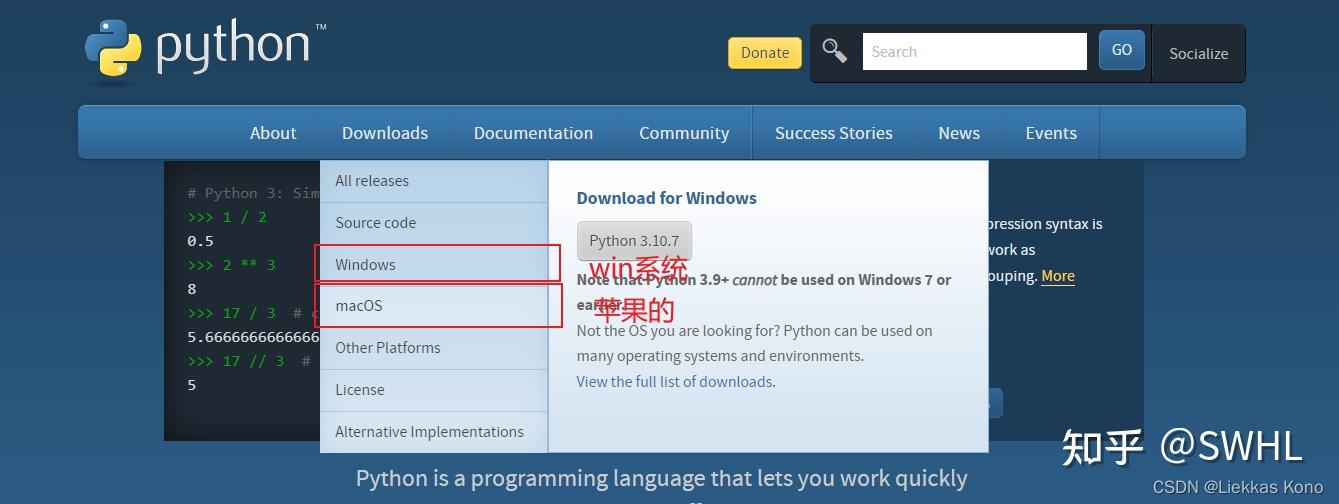Open the Socialize dropdown

1198,54
